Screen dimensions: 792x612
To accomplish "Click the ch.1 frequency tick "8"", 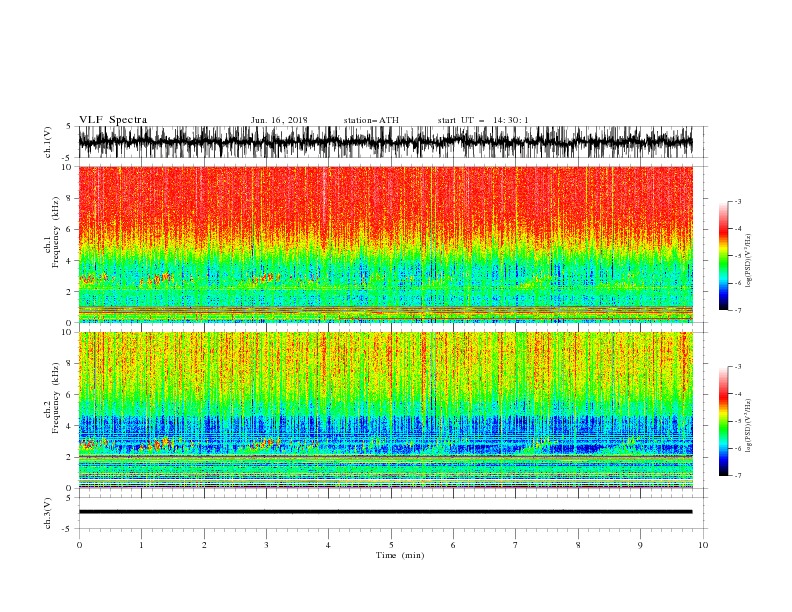I will [69, 198].
